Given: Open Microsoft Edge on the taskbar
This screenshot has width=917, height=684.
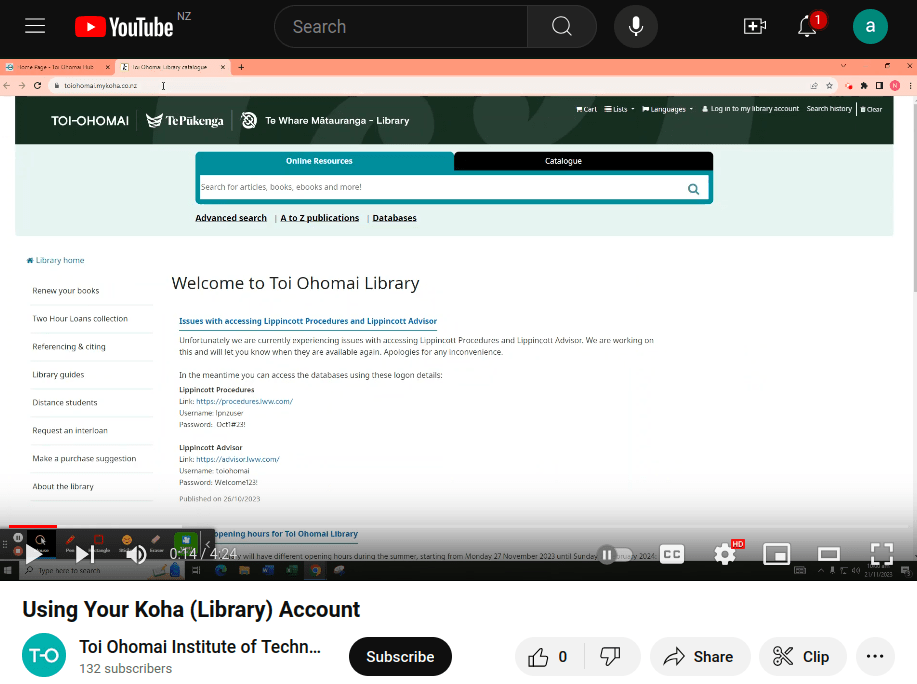Looking at the screenshot, I should 220,570.
